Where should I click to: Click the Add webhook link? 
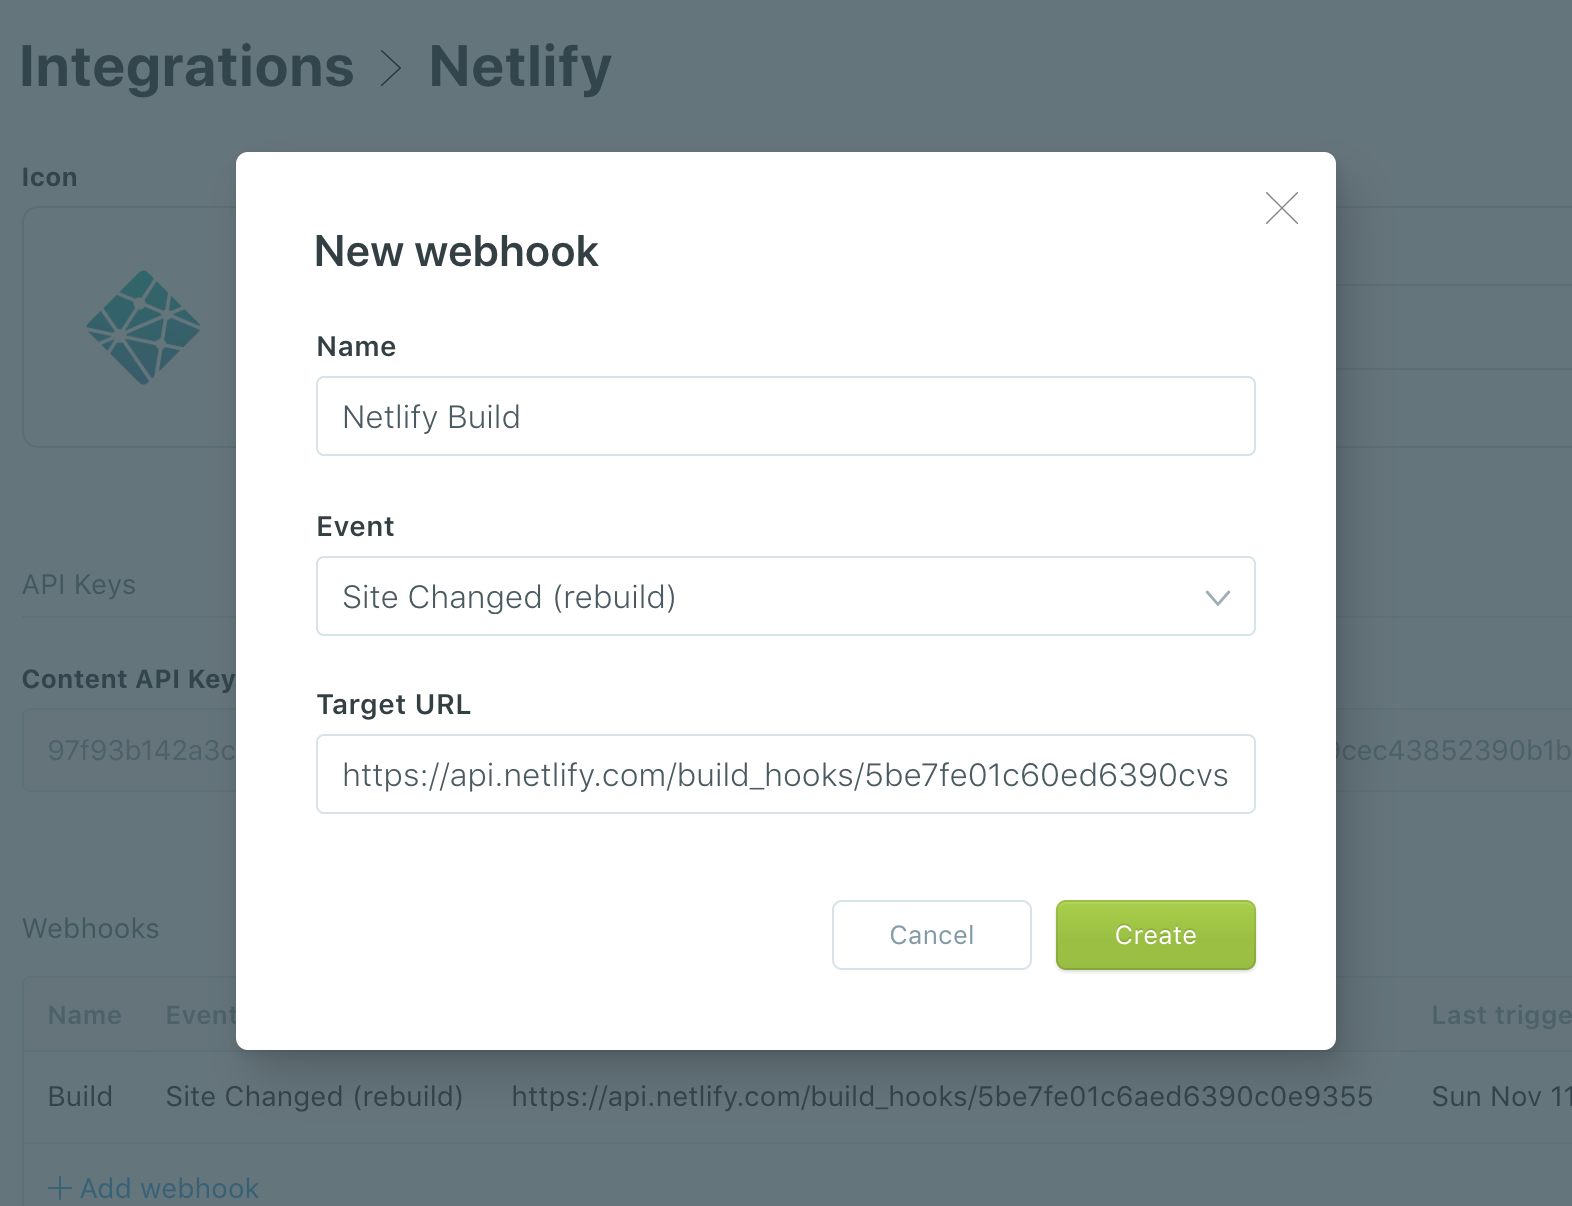click(x=169, y=1188)
